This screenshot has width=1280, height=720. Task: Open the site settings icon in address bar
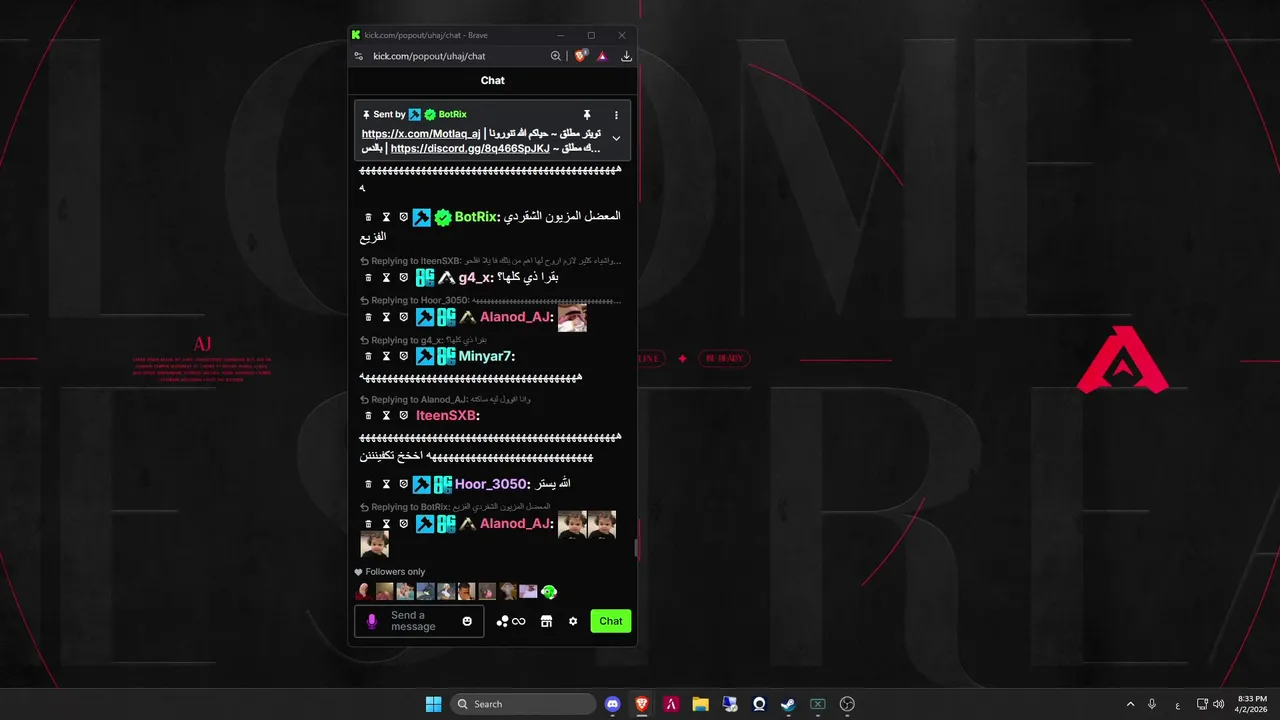(359, 56)
